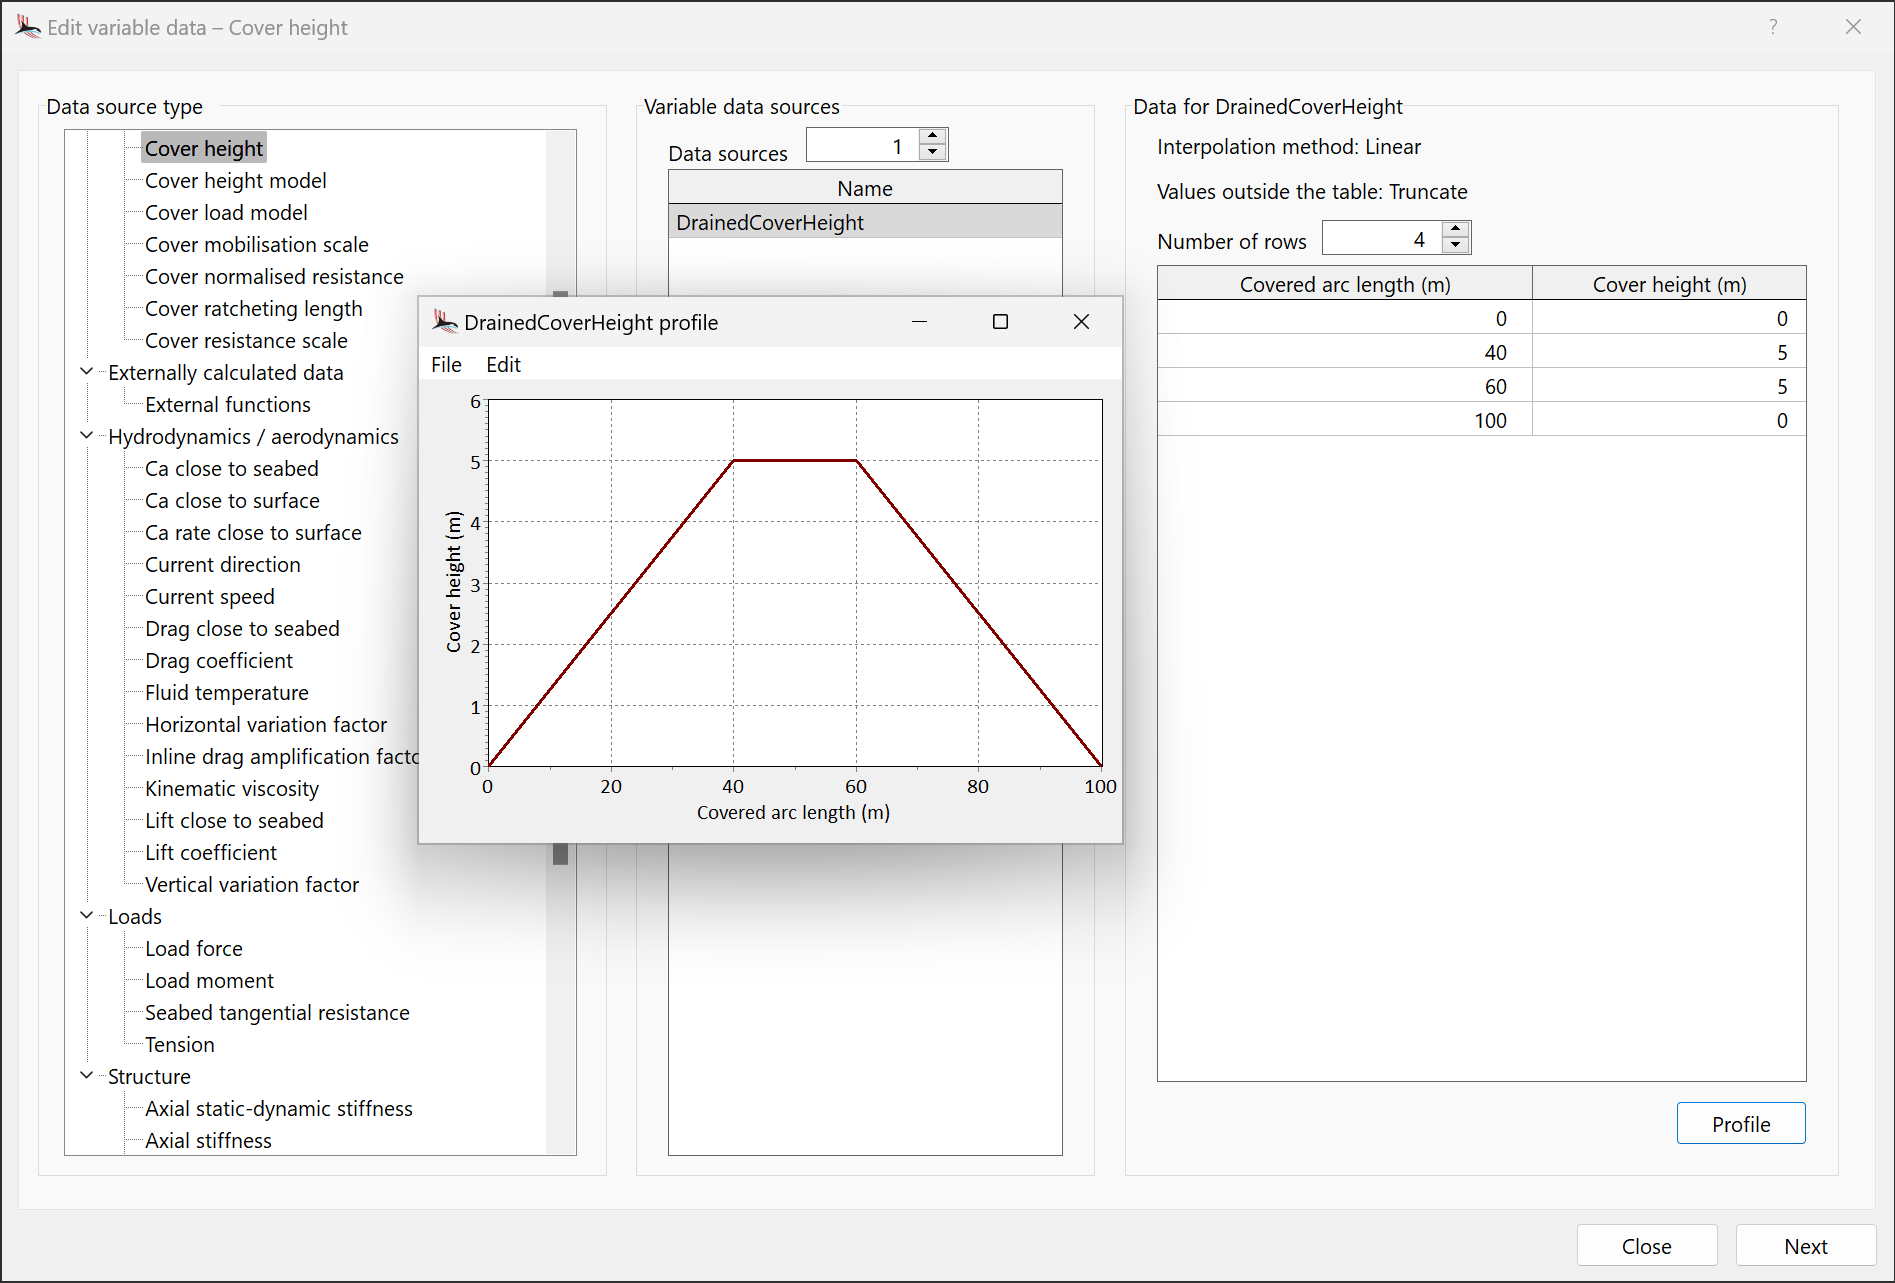Open the File menu in the profile window
This screenshot has height=1283, width=1895.
click(446, 364)
